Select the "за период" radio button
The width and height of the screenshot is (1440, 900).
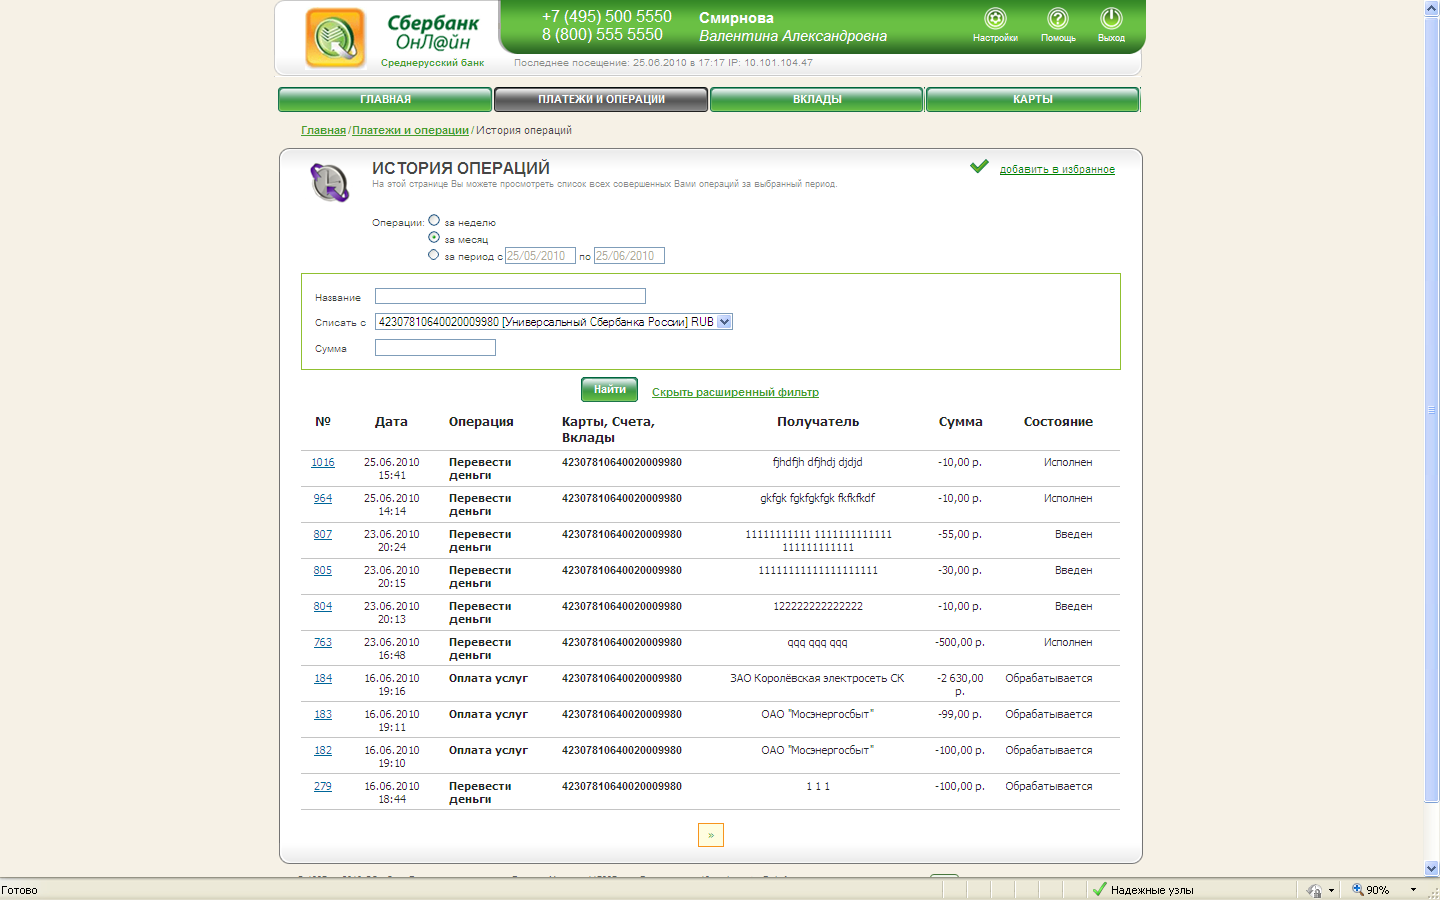tap(434, 255)
